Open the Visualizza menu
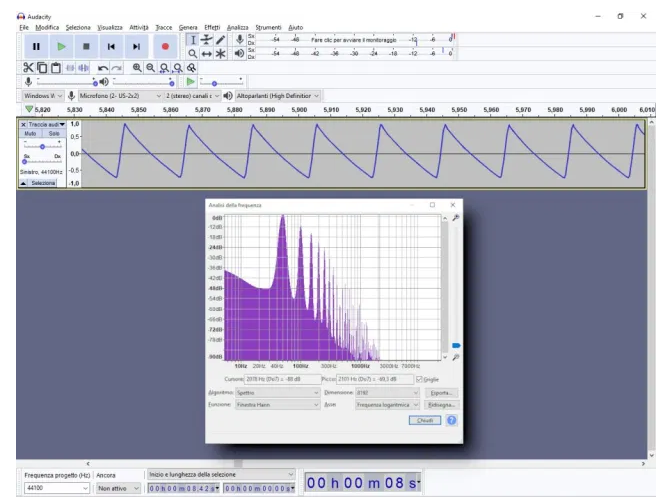Viewport: 661px width, 497px height. click(x=110, y=27)
